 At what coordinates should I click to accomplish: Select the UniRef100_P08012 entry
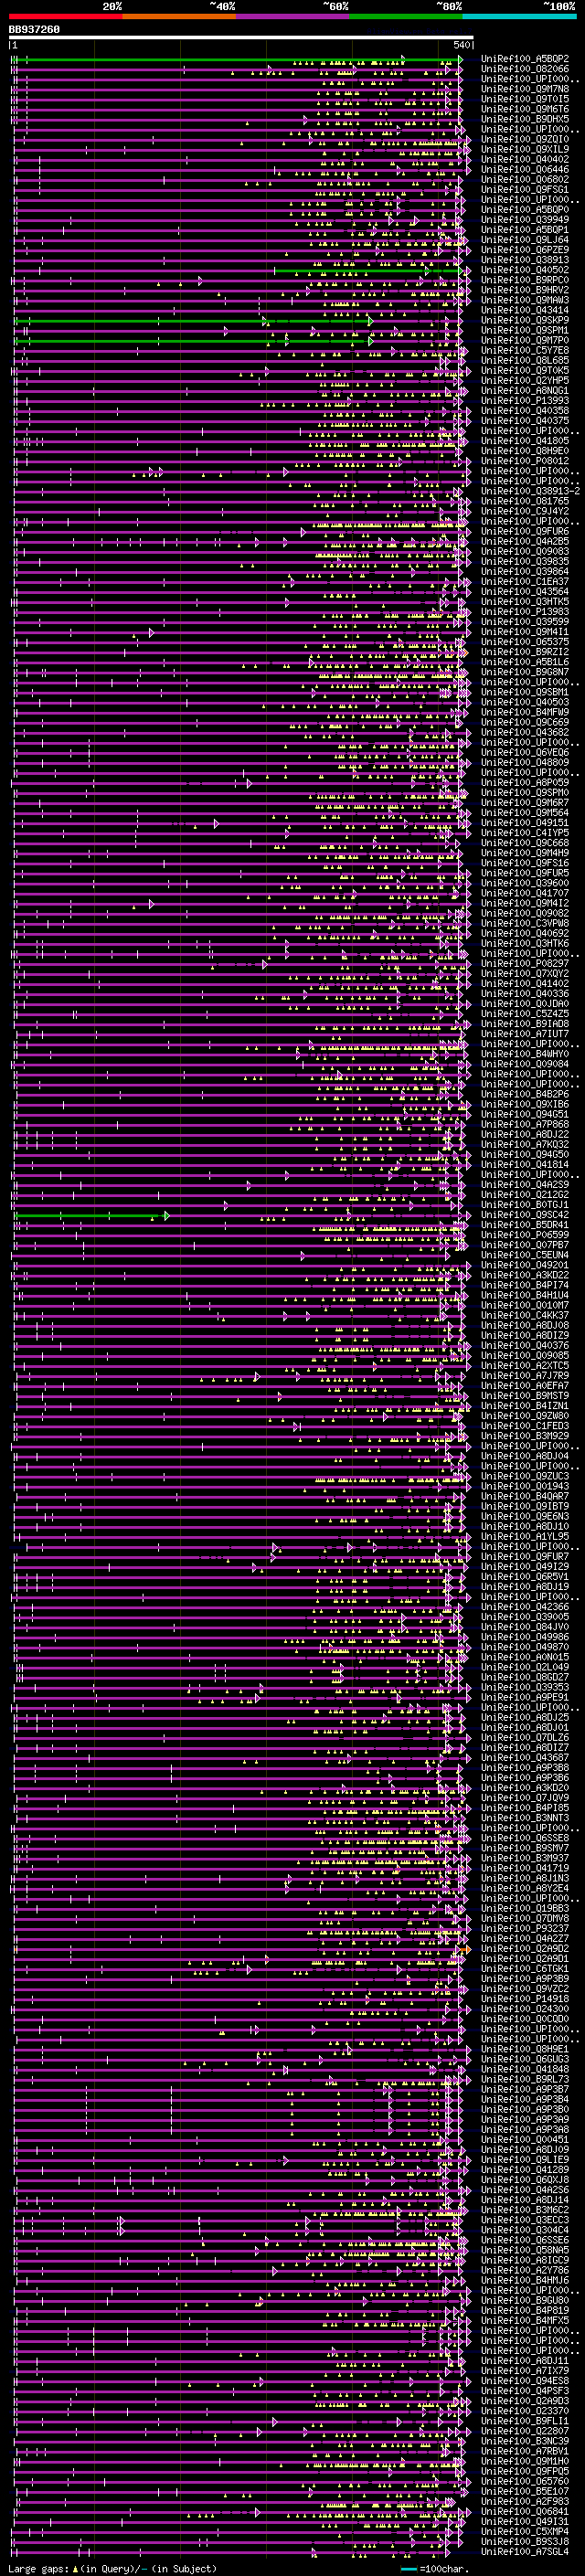pos(525,461)
